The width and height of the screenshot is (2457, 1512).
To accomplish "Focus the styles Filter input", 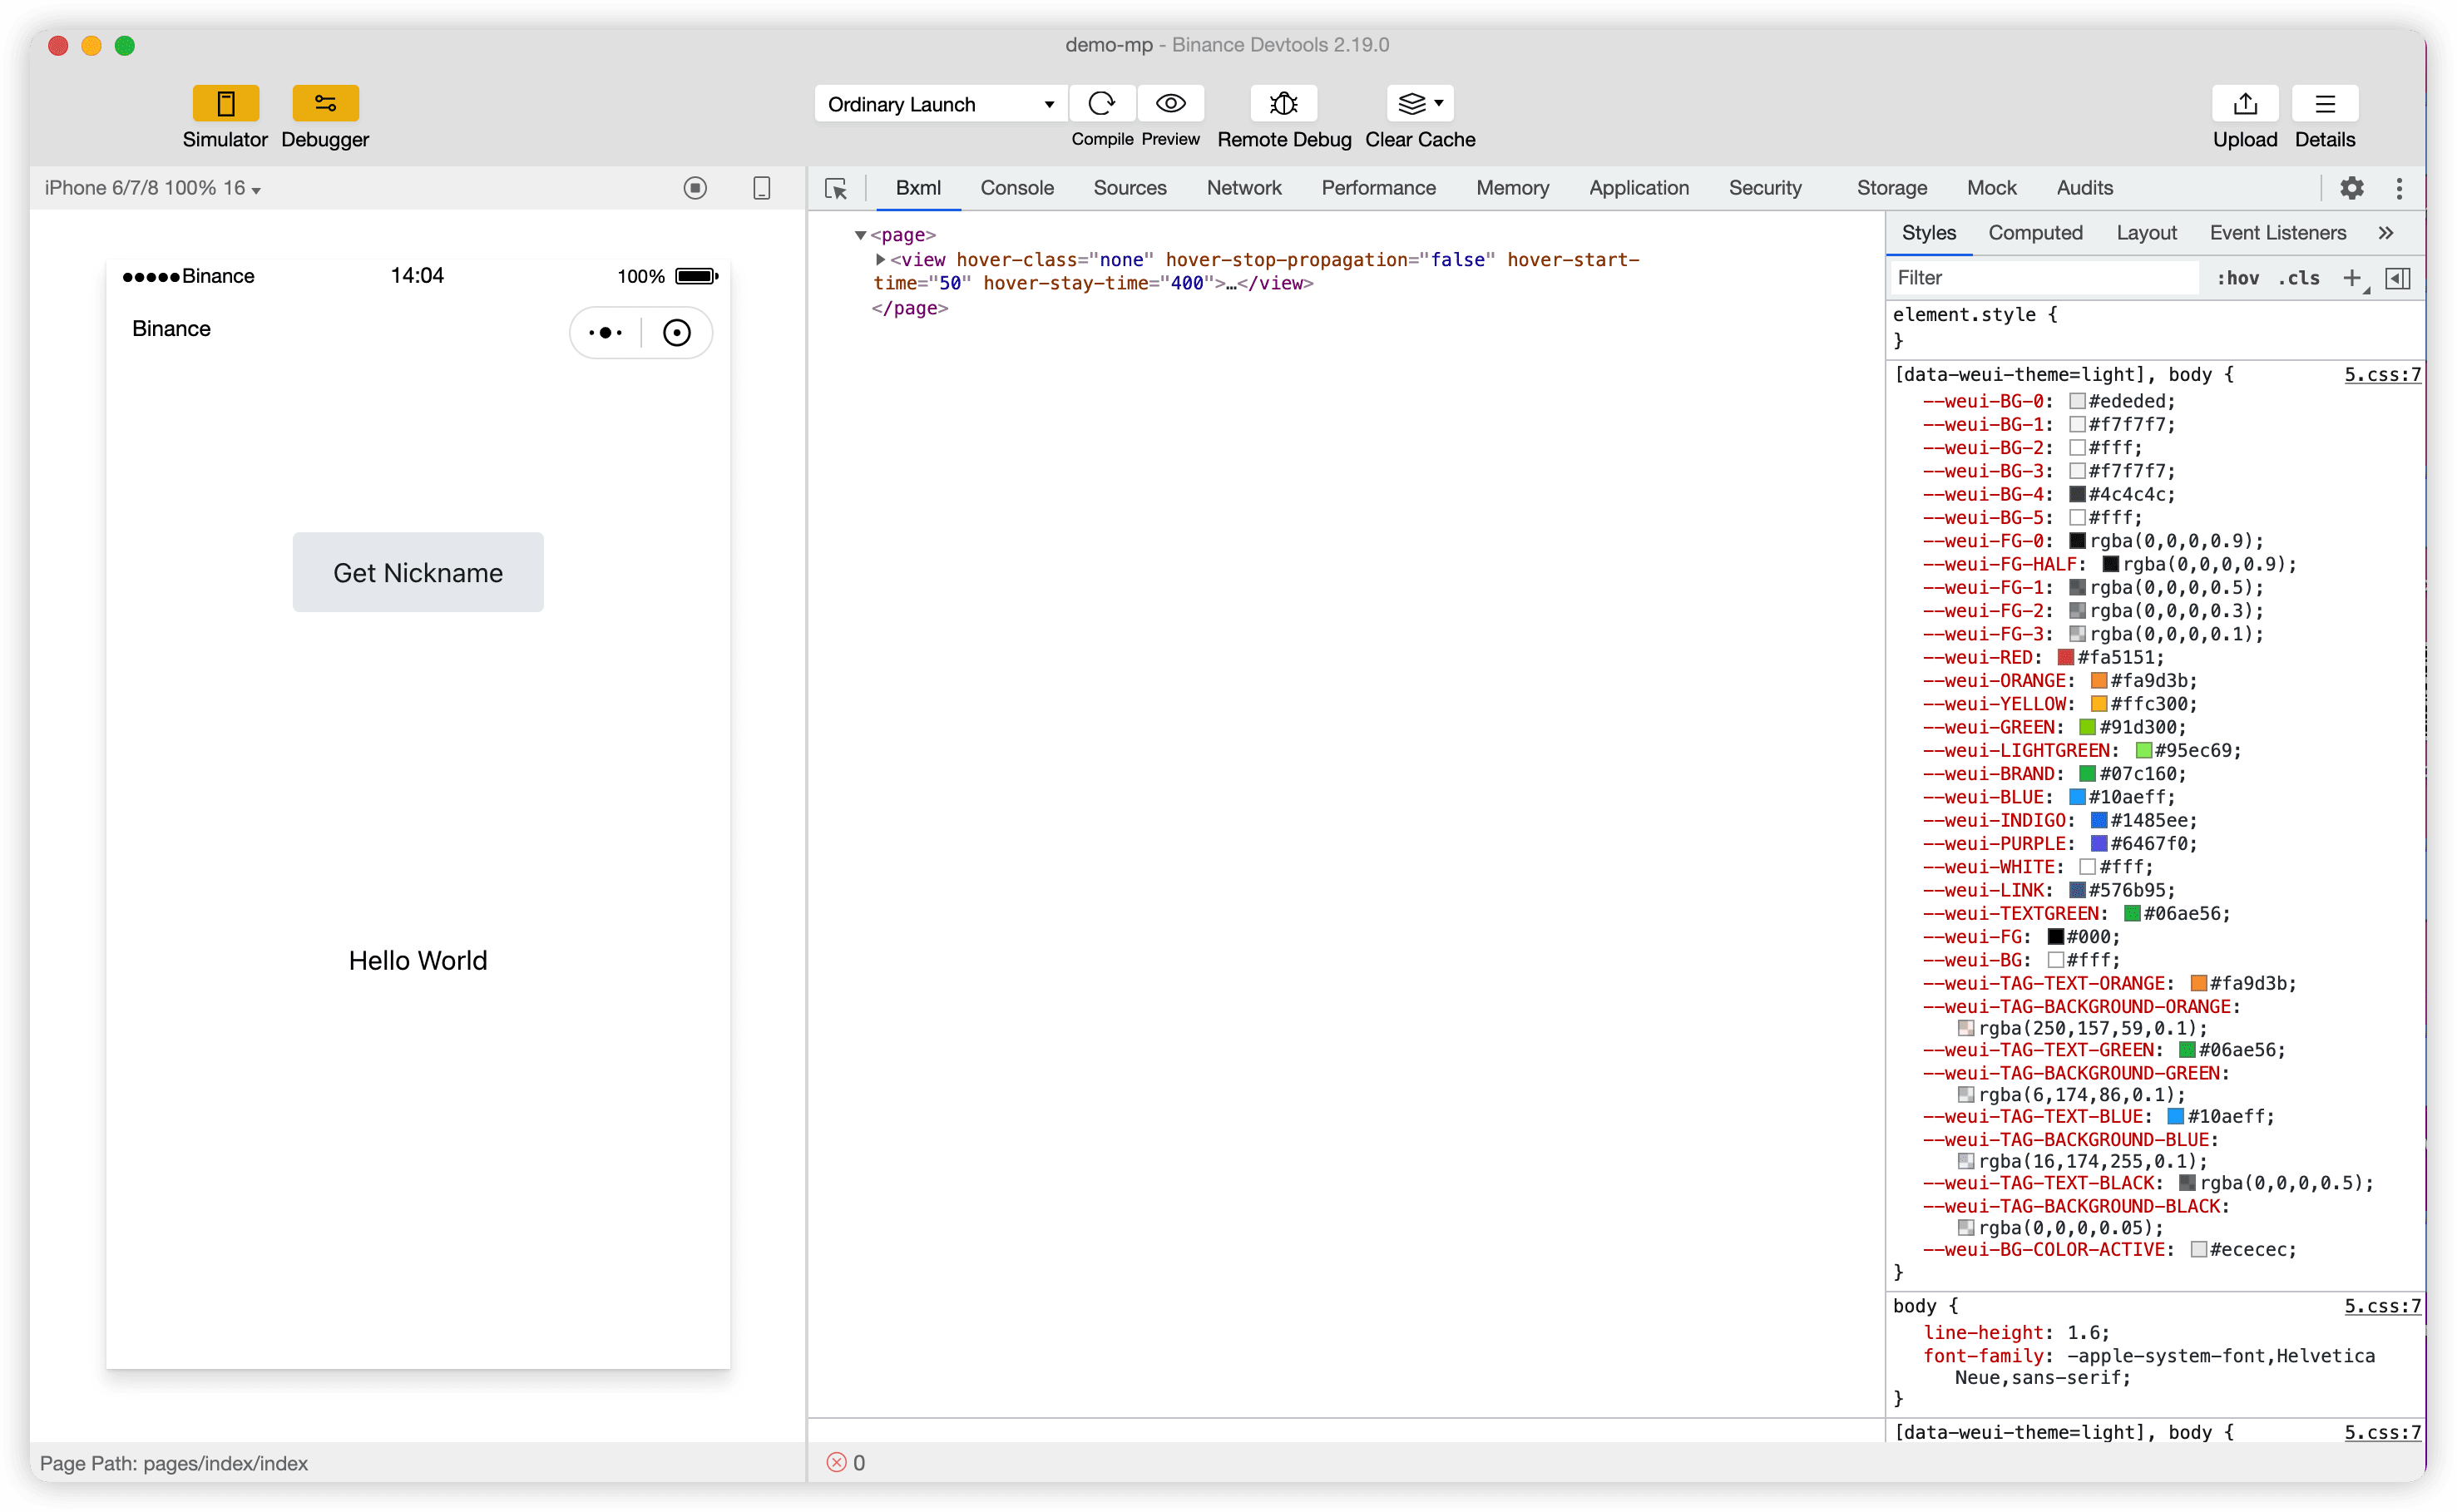I will pos(2045,278).
